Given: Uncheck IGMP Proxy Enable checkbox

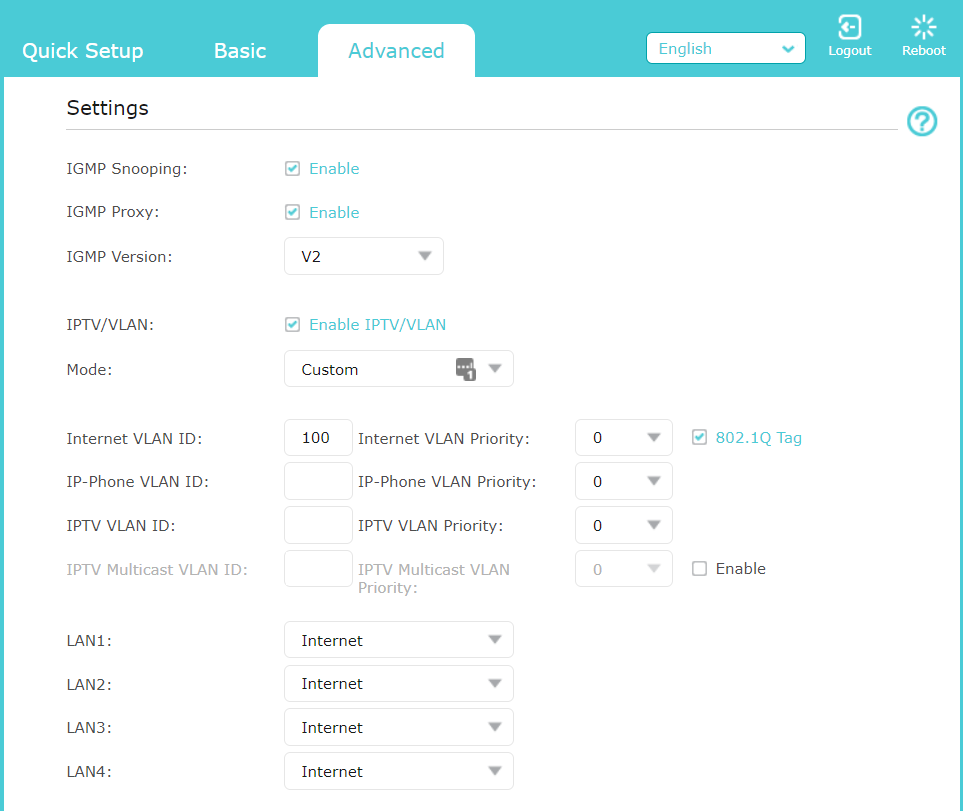Looking at the screenshot, I should tap(292, 212).
